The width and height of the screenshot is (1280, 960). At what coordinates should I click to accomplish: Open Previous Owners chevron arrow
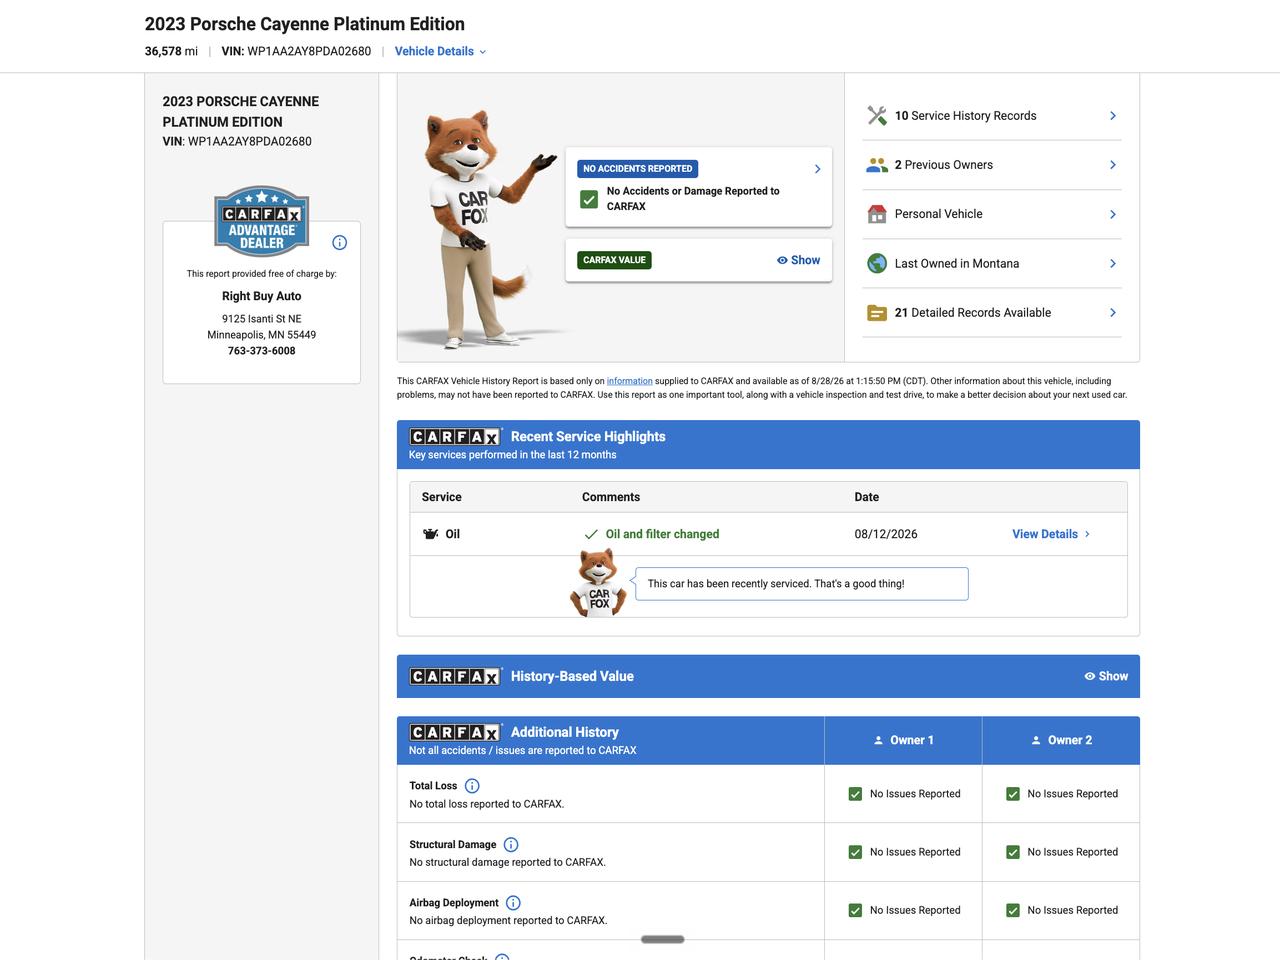point(1113,165)
